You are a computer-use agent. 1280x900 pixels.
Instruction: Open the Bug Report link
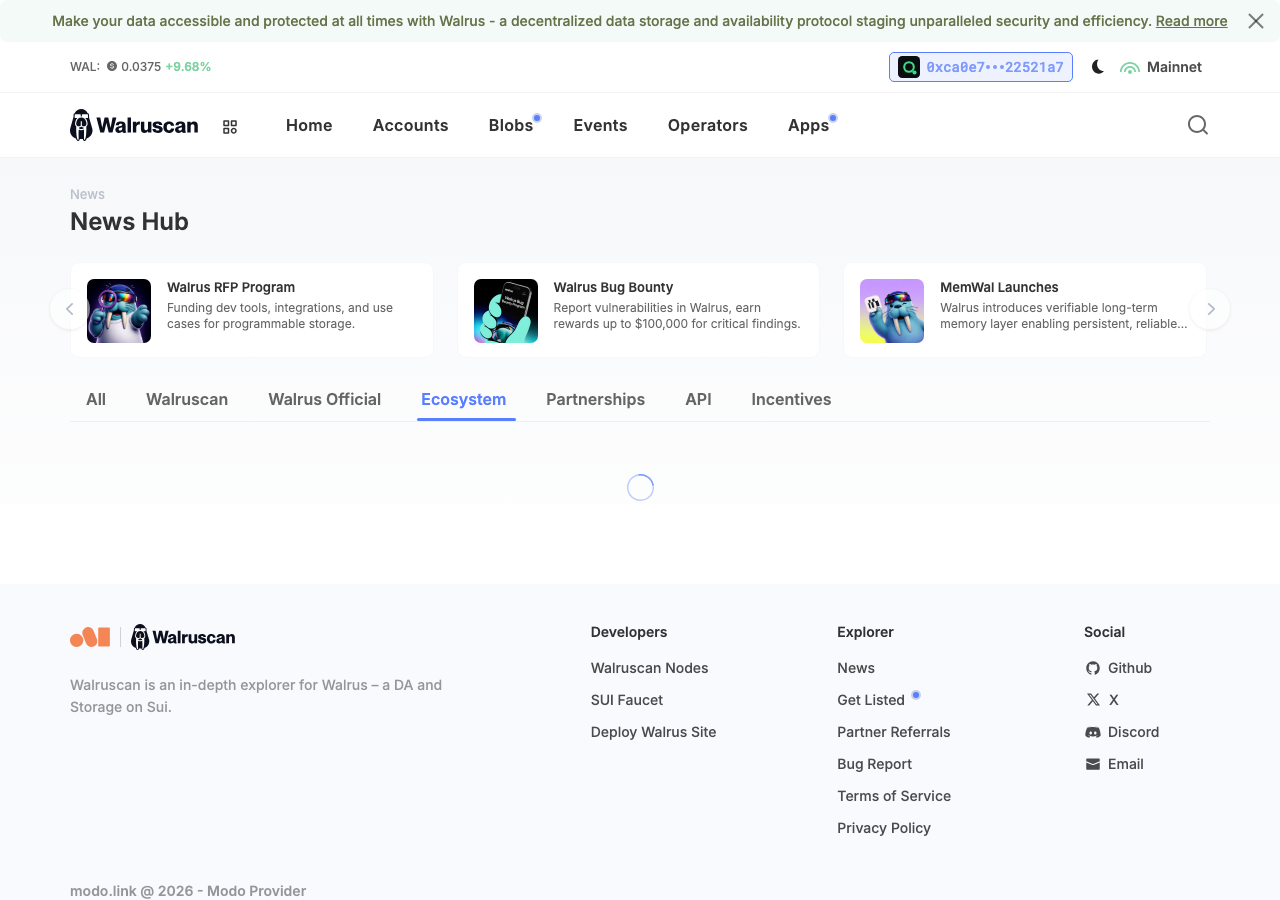(x=875, y=764)
